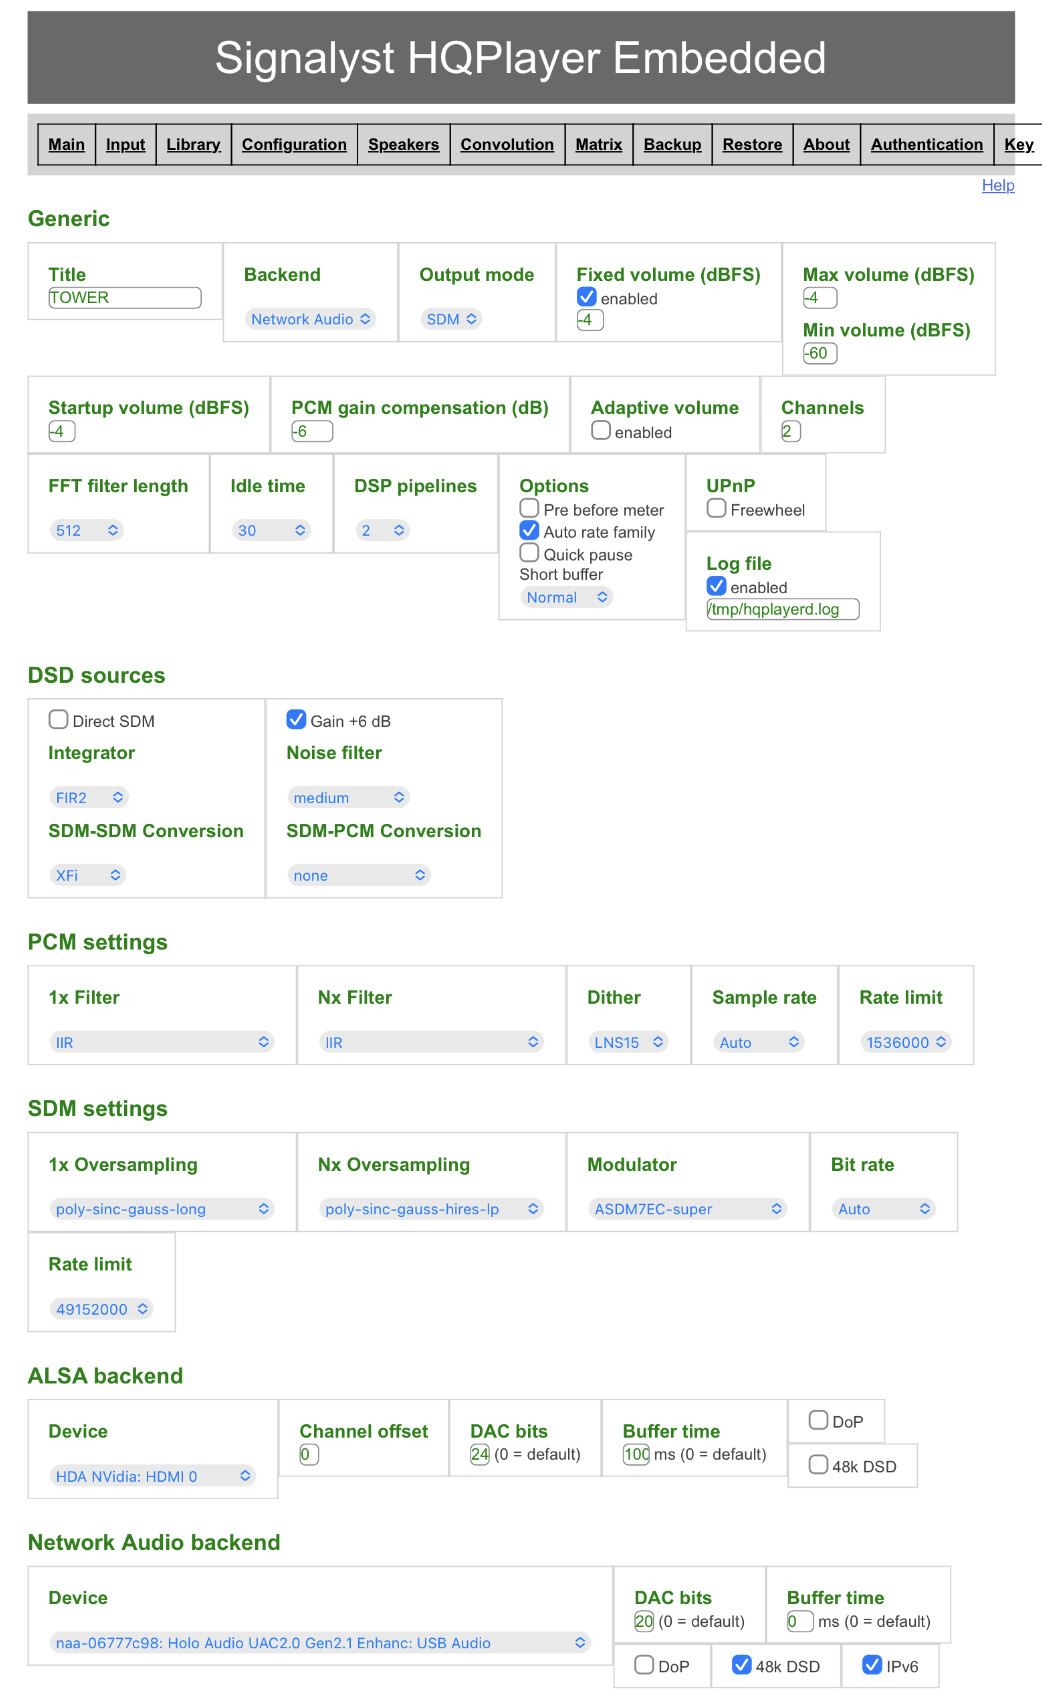Enable the Pre before meter checkbox

click(529, 508)
